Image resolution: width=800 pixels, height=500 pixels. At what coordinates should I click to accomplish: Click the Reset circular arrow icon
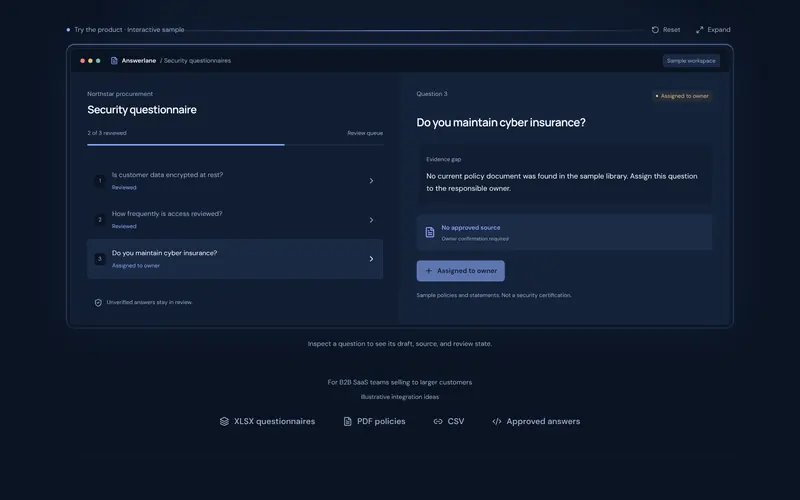(x=655, y=30)
